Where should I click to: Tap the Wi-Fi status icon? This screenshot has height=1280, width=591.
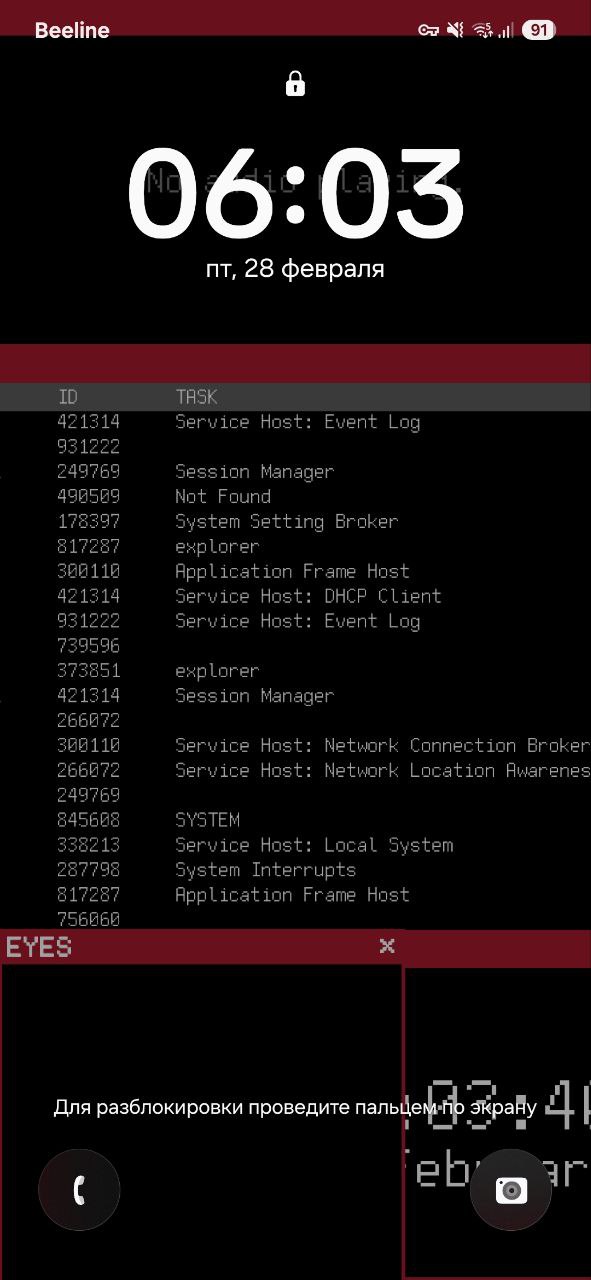482,30
